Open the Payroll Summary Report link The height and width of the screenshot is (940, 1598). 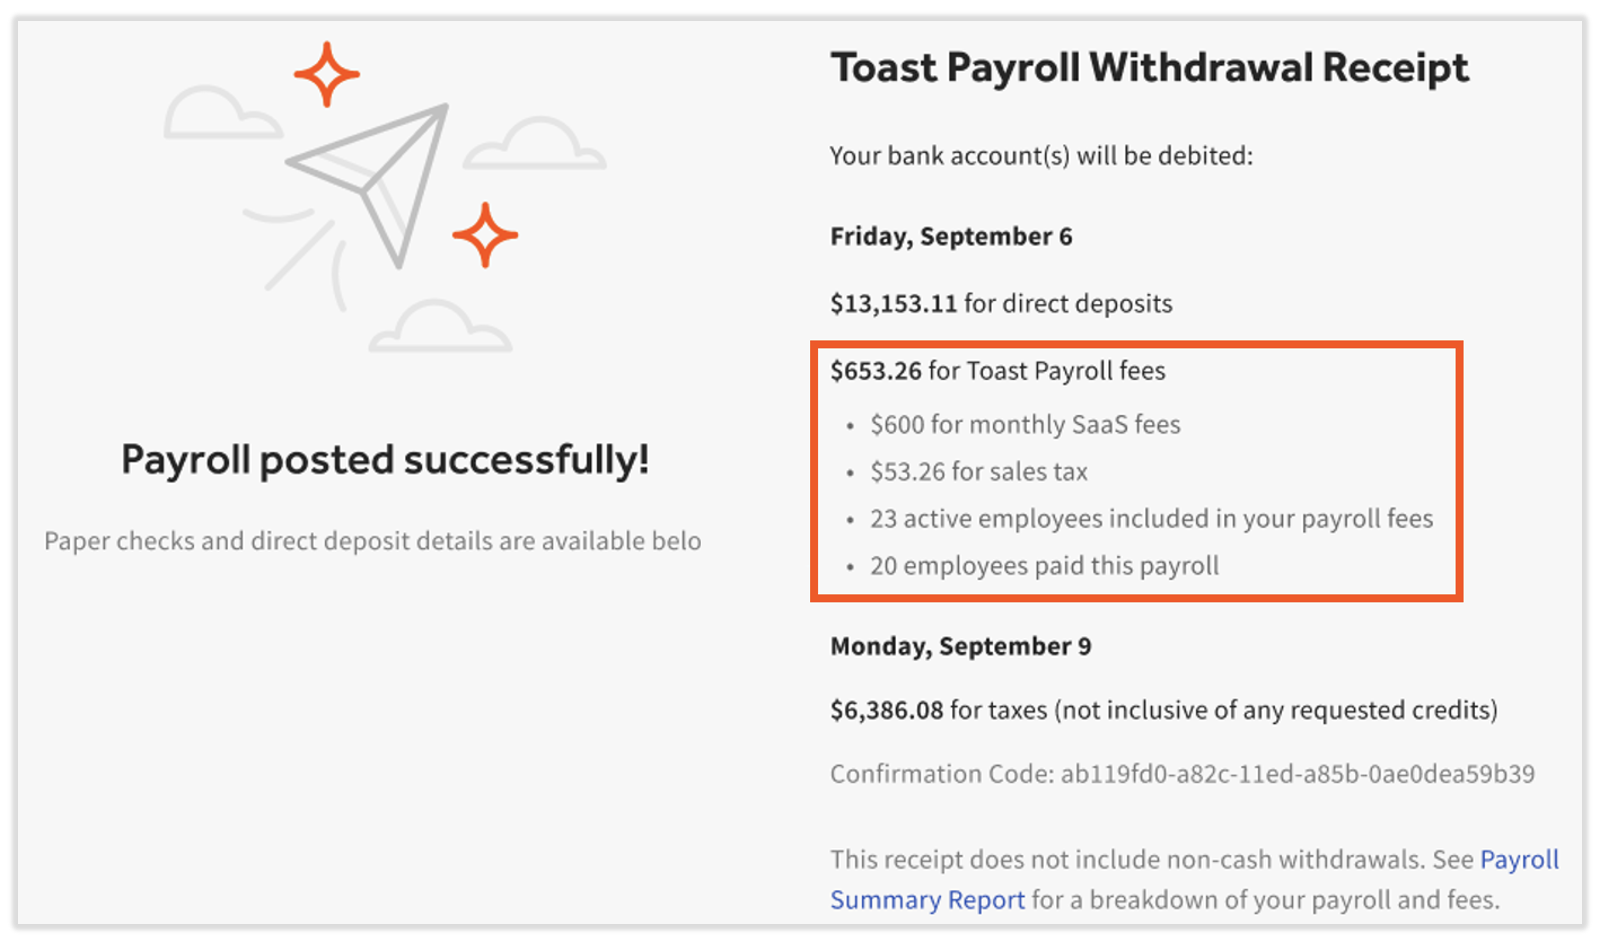[x=927, y=900]
